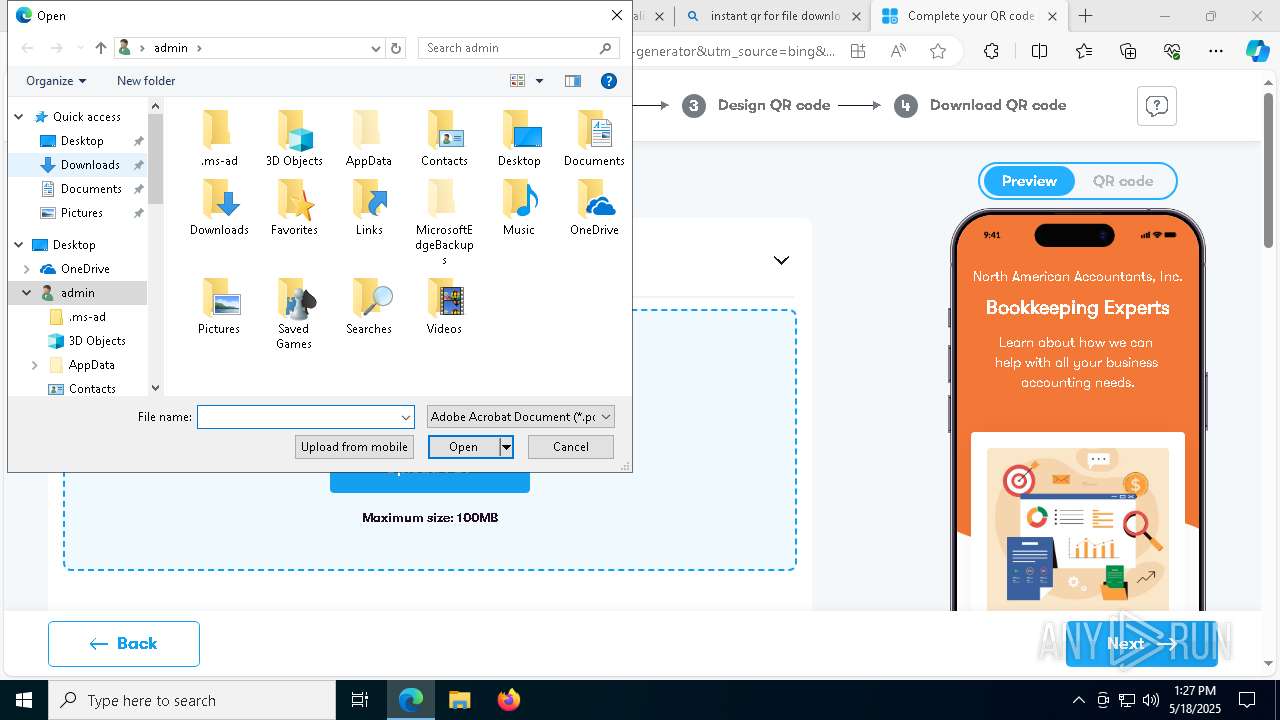Open the File name combo box dropdown
The width and height of the screenshot is (1280, 720).
pyautogui.click(x=406, y=417)
